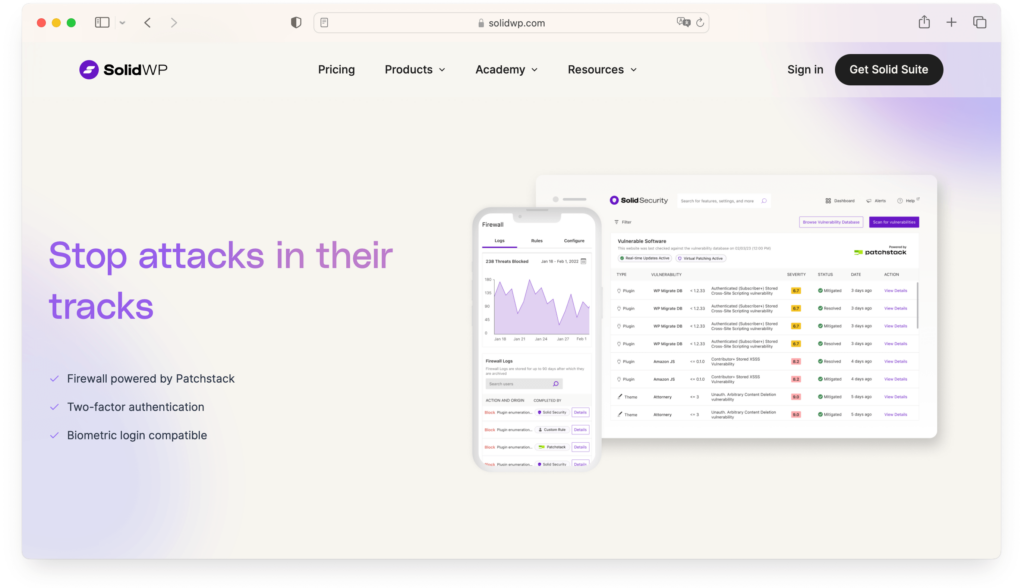Click Details button beside Patchstack entry
Image resolution: width=1024 pixels, height=588 pixels.
580,447
